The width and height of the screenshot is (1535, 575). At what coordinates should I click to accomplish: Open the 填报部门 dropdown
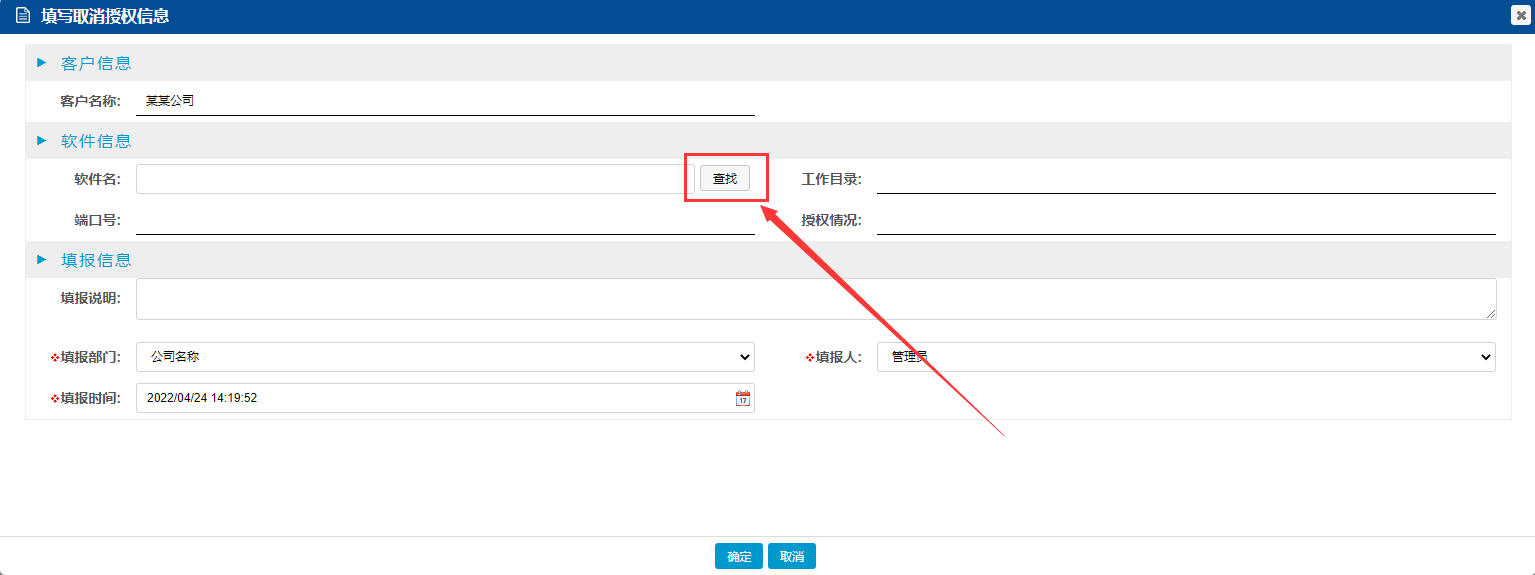point(445,357)
